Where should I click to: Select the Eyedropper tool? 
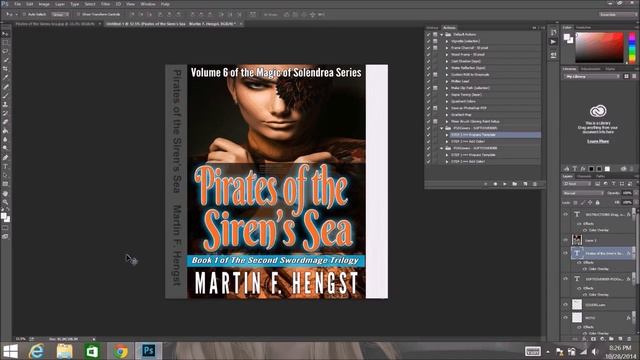pyautogui.click(x=5, y=78)
